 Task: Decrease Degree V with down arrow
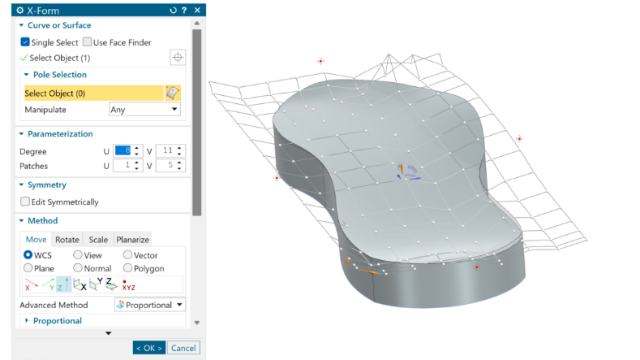pyautogui.click(x=180, y=154)
